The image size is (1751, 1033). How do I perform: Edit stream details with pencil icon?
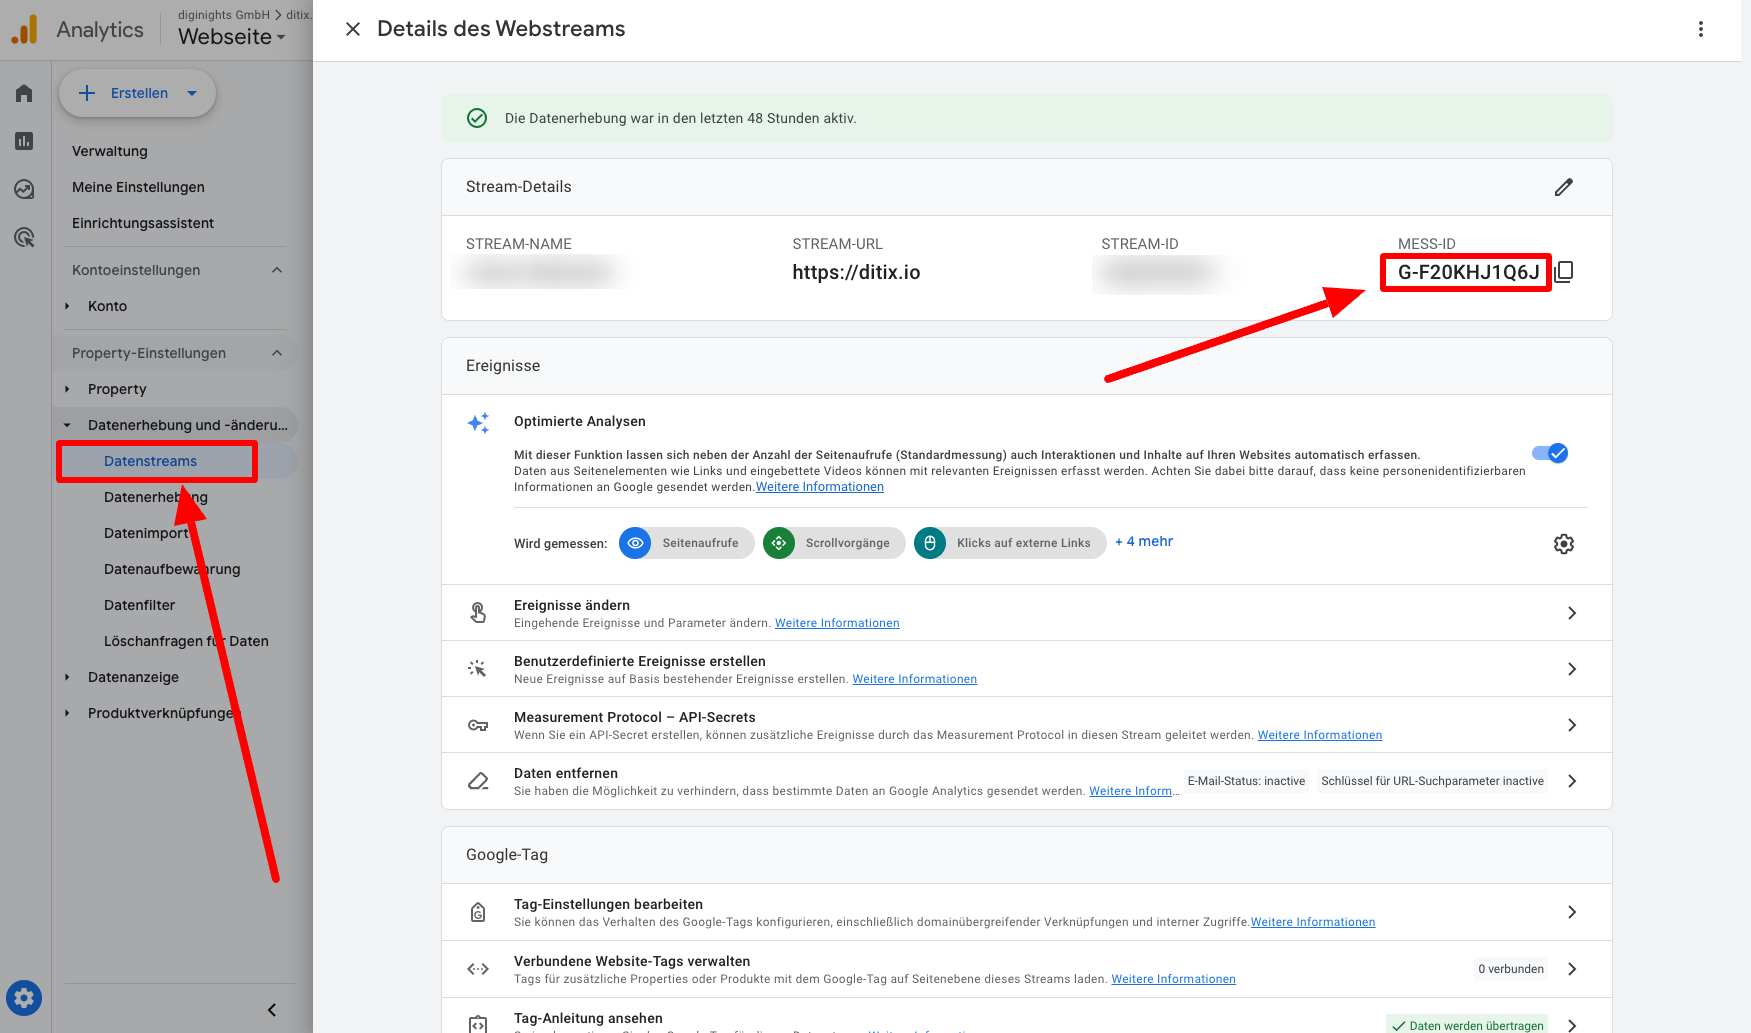pos(1564,187)
